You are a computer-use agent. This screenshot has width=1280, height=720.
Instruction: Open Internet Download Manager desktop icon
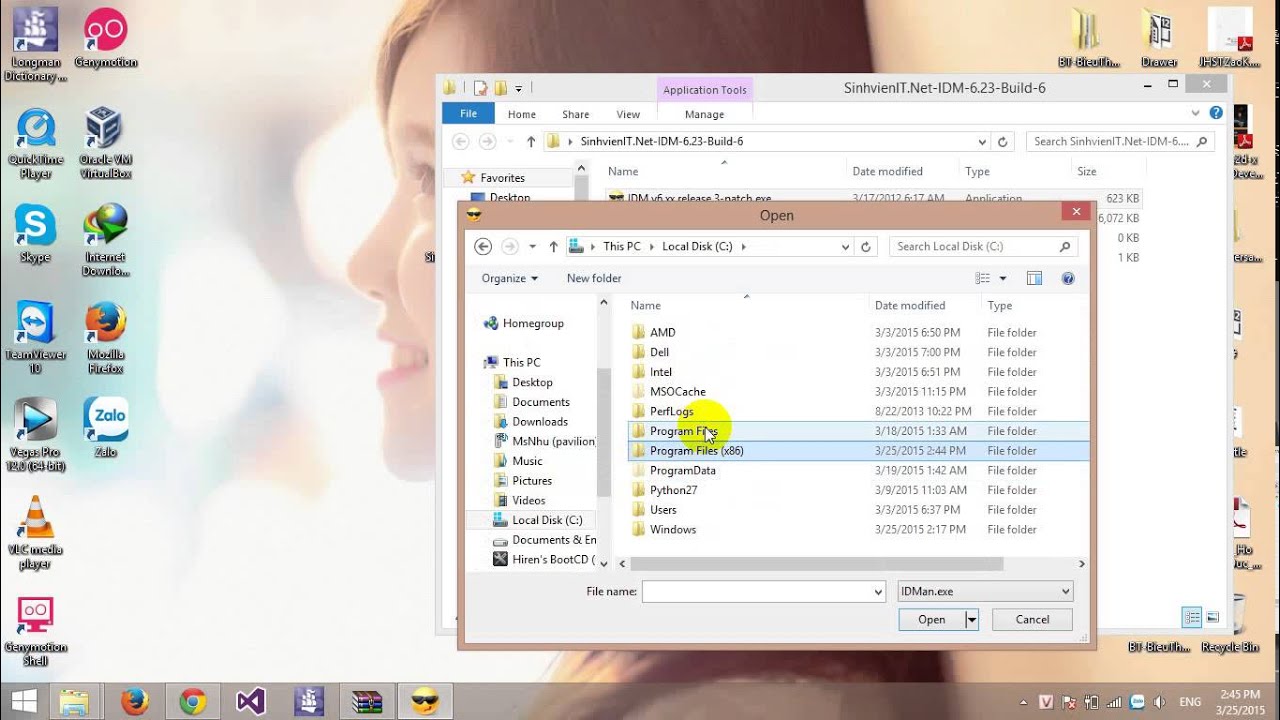105,240
